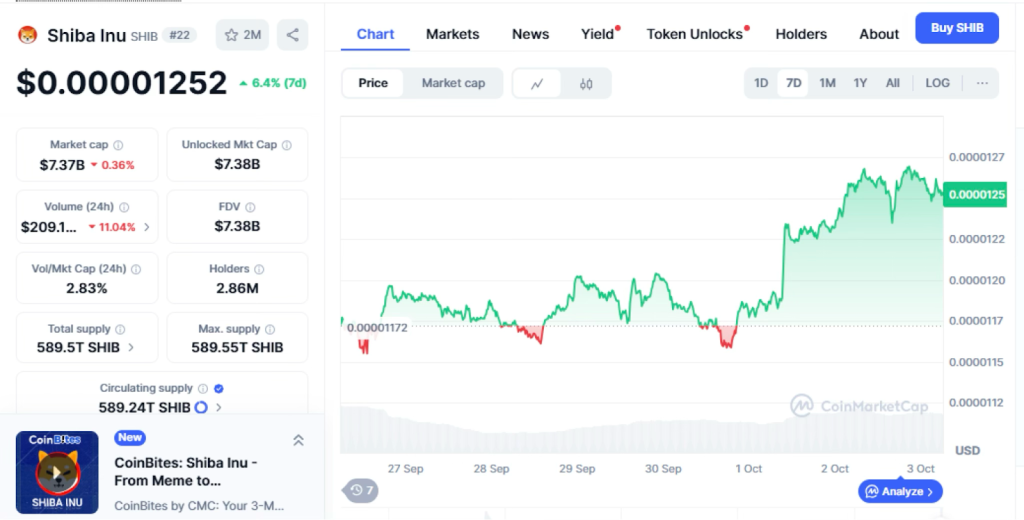Click the share icon next to watchlist

(x=292, y=35)
